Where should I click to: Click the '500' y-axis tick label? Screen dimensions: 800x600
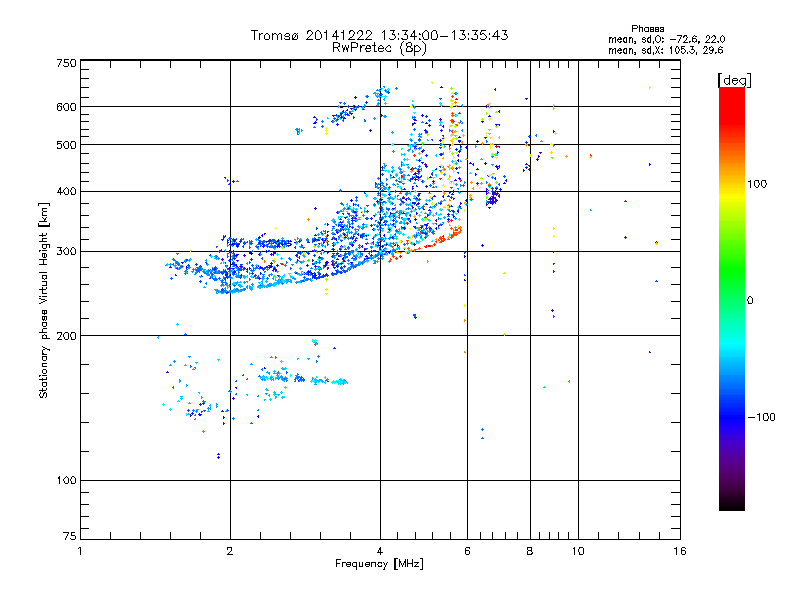click(x=66, y=145)
